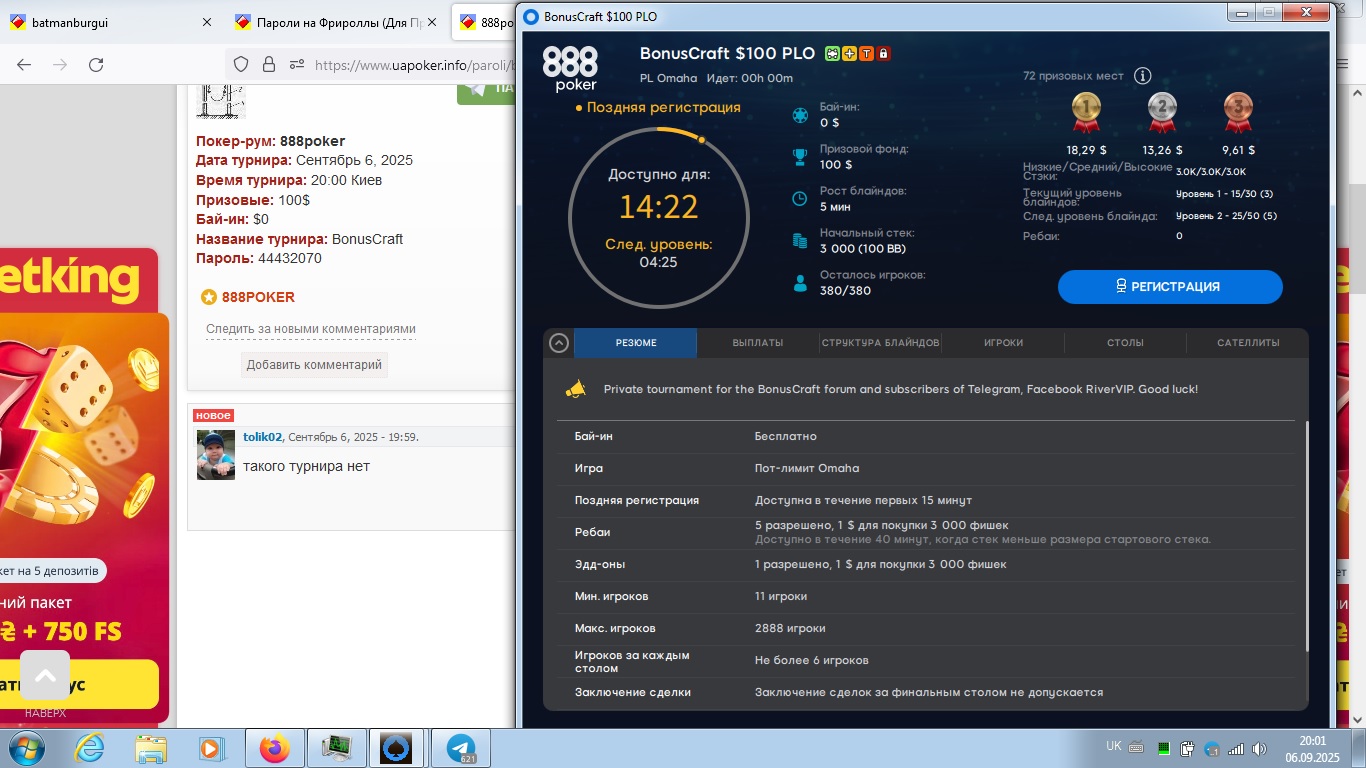
Task: Click the 888poker logo
Action: pos(570,68)
